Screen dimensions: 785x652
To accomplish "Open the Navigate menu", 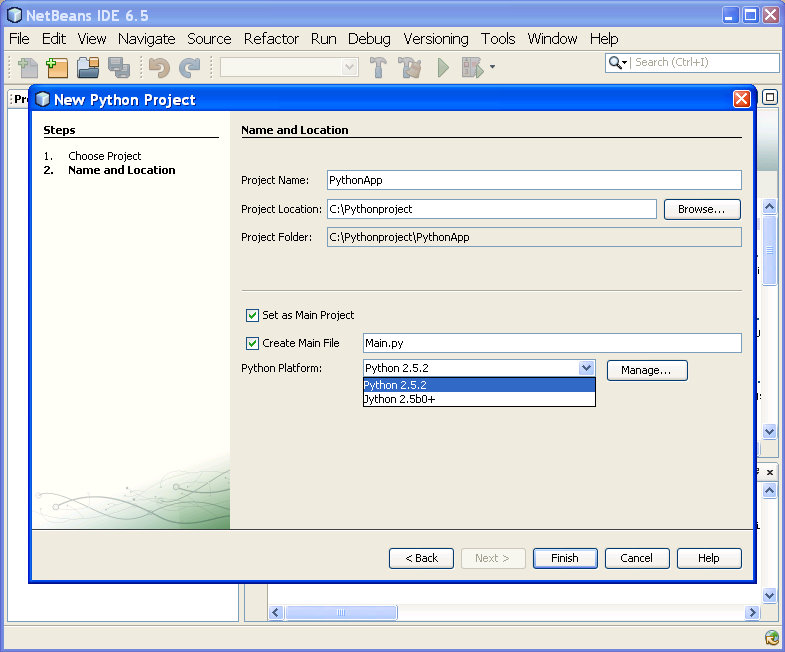I will (x=147, y=39).
